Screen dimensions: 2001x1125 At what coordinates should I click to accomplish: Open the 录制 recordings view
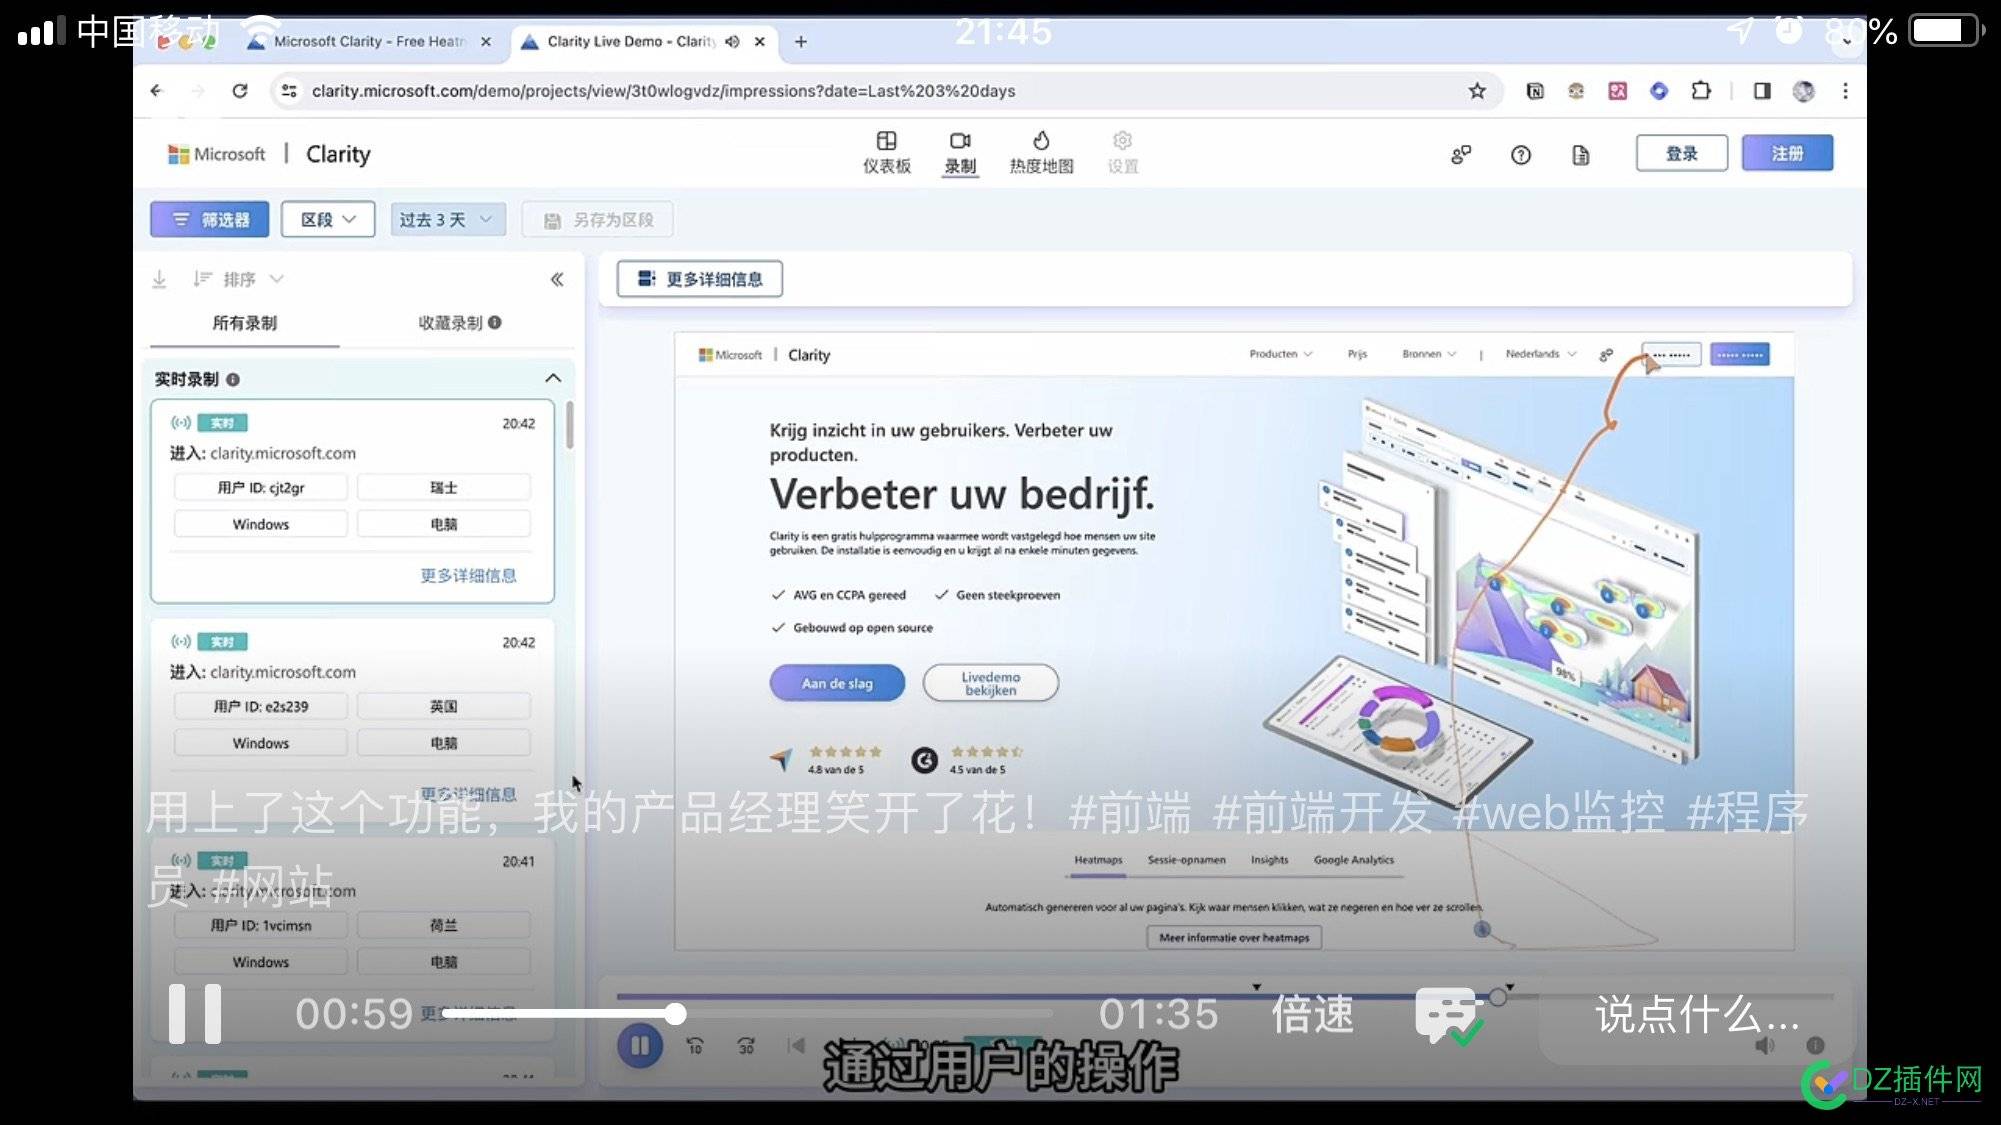point(960,152)
